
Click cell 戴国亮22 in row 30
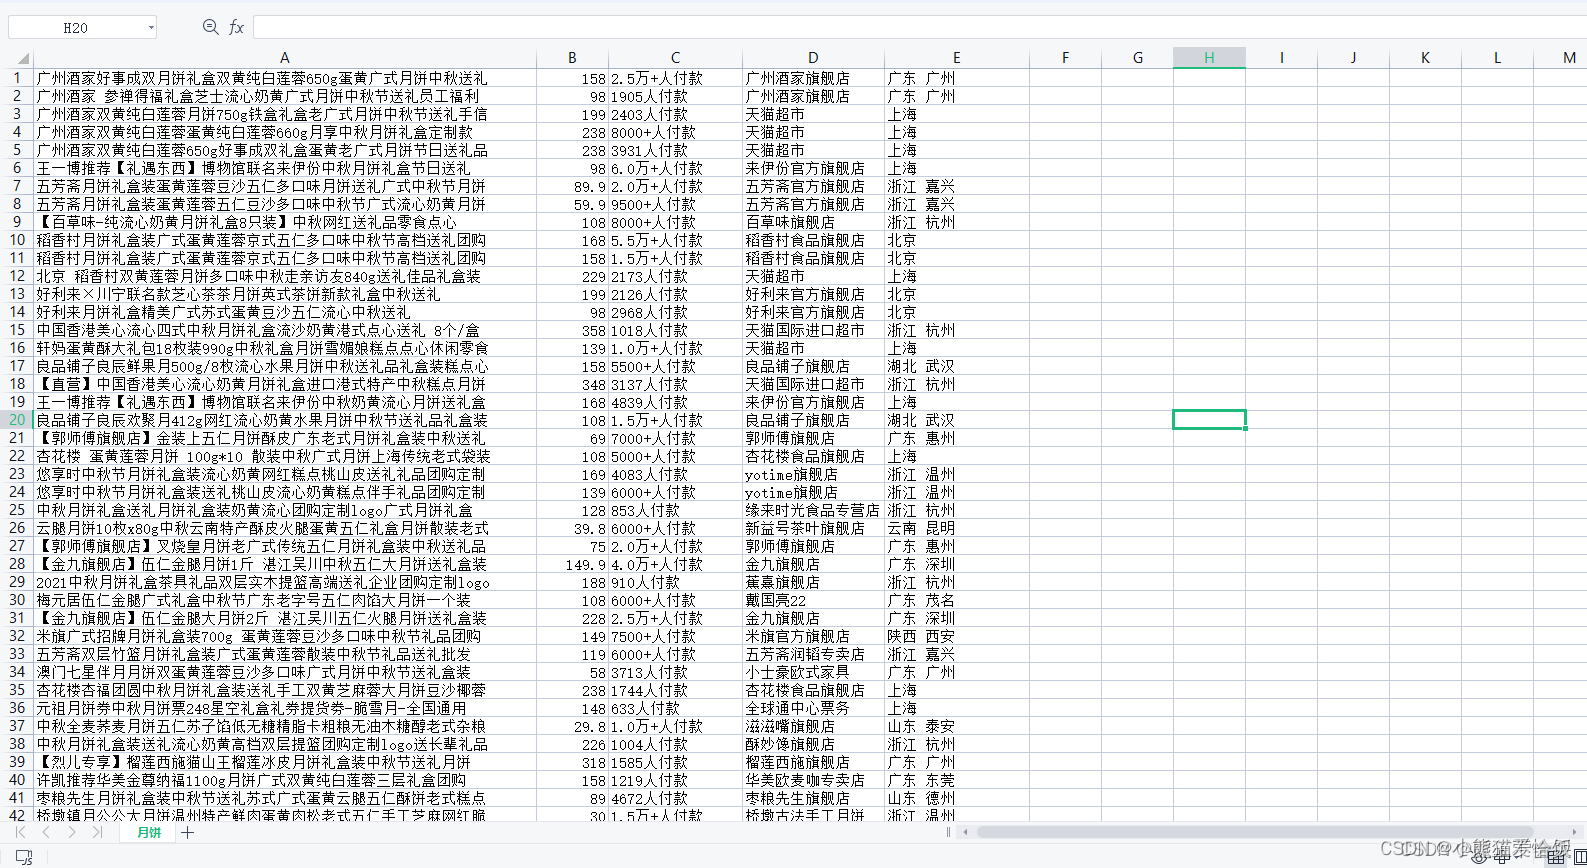pos(813,600)
